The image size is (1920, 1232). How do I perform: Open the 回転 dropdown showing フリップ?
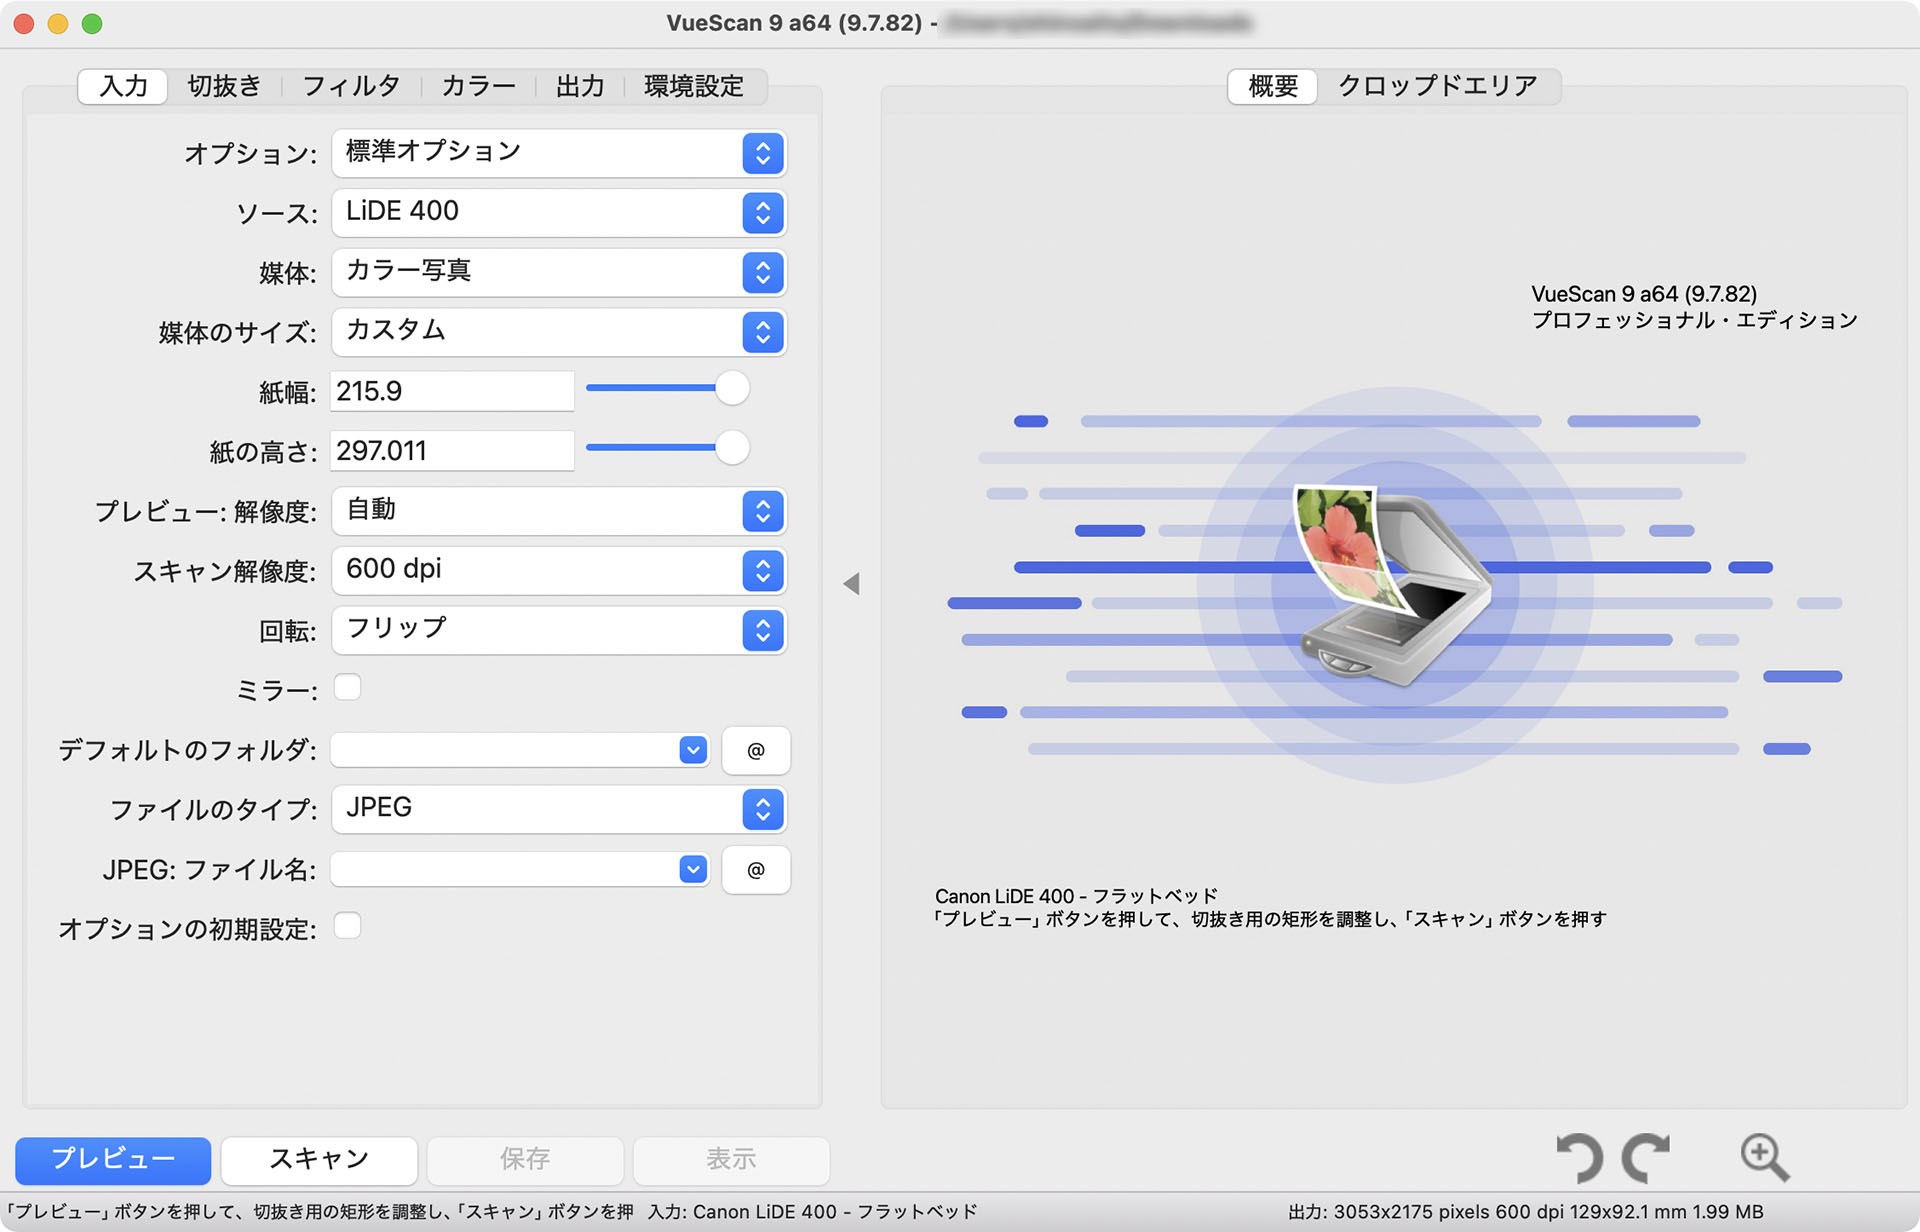click(763, 630)
